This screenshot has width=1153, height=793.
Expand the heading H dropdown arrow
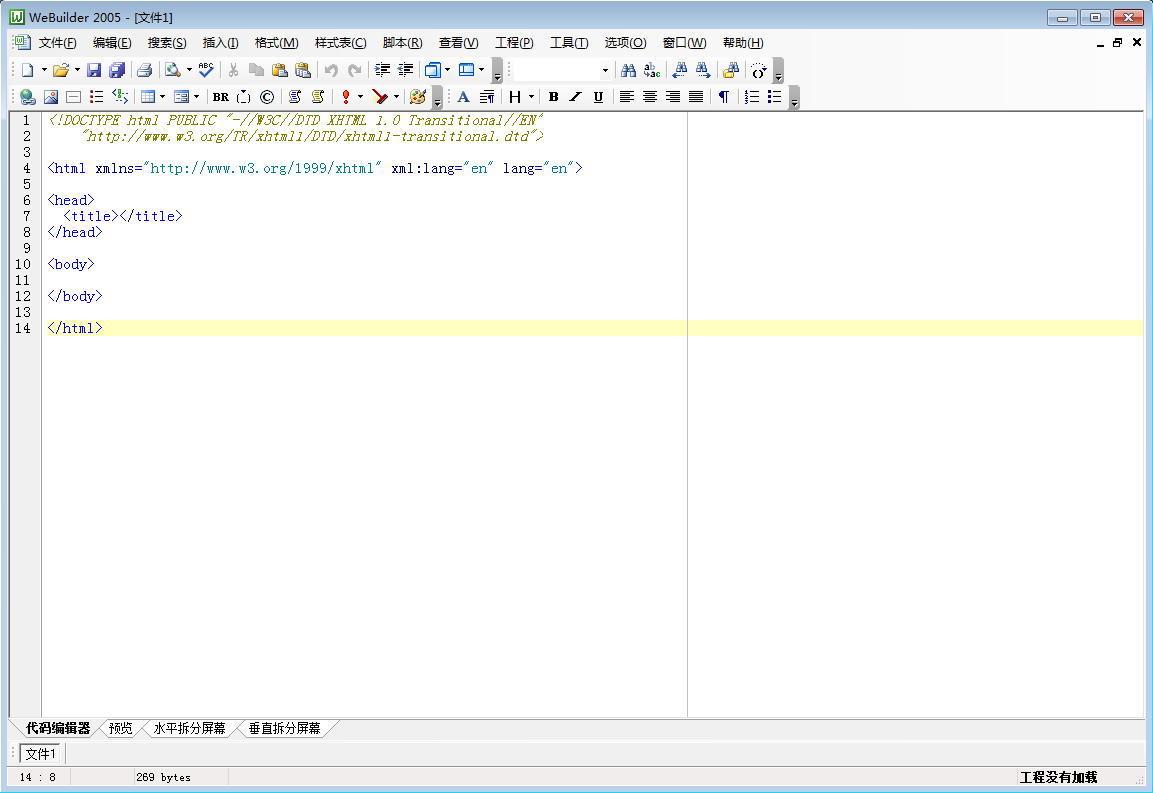pyautogui.click(x=531, y=97)
